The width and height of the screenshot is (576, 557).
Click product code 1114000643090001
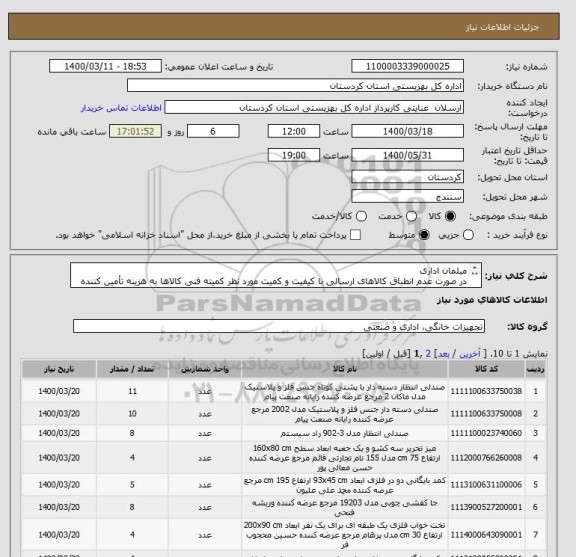pos(486,535)
